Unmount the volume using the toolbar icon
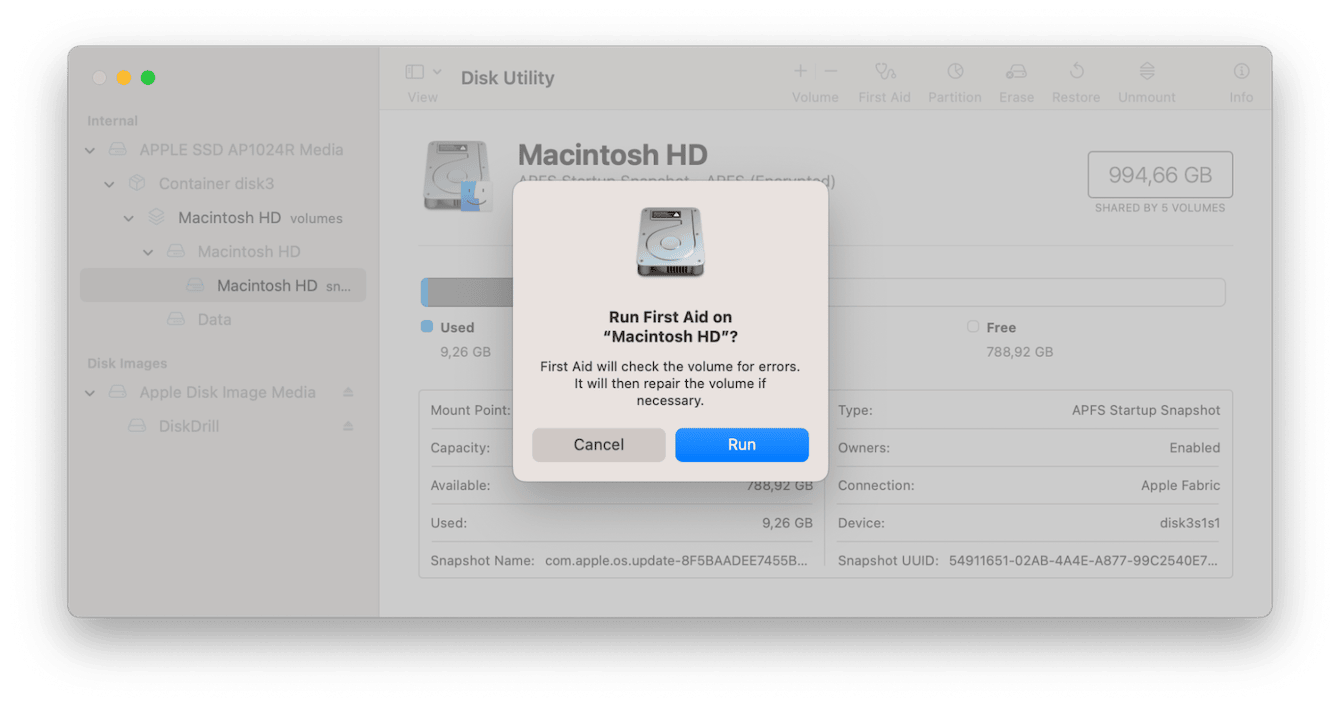The width and height of the screenshot is (1340, 708). (x=1146, y=71)
